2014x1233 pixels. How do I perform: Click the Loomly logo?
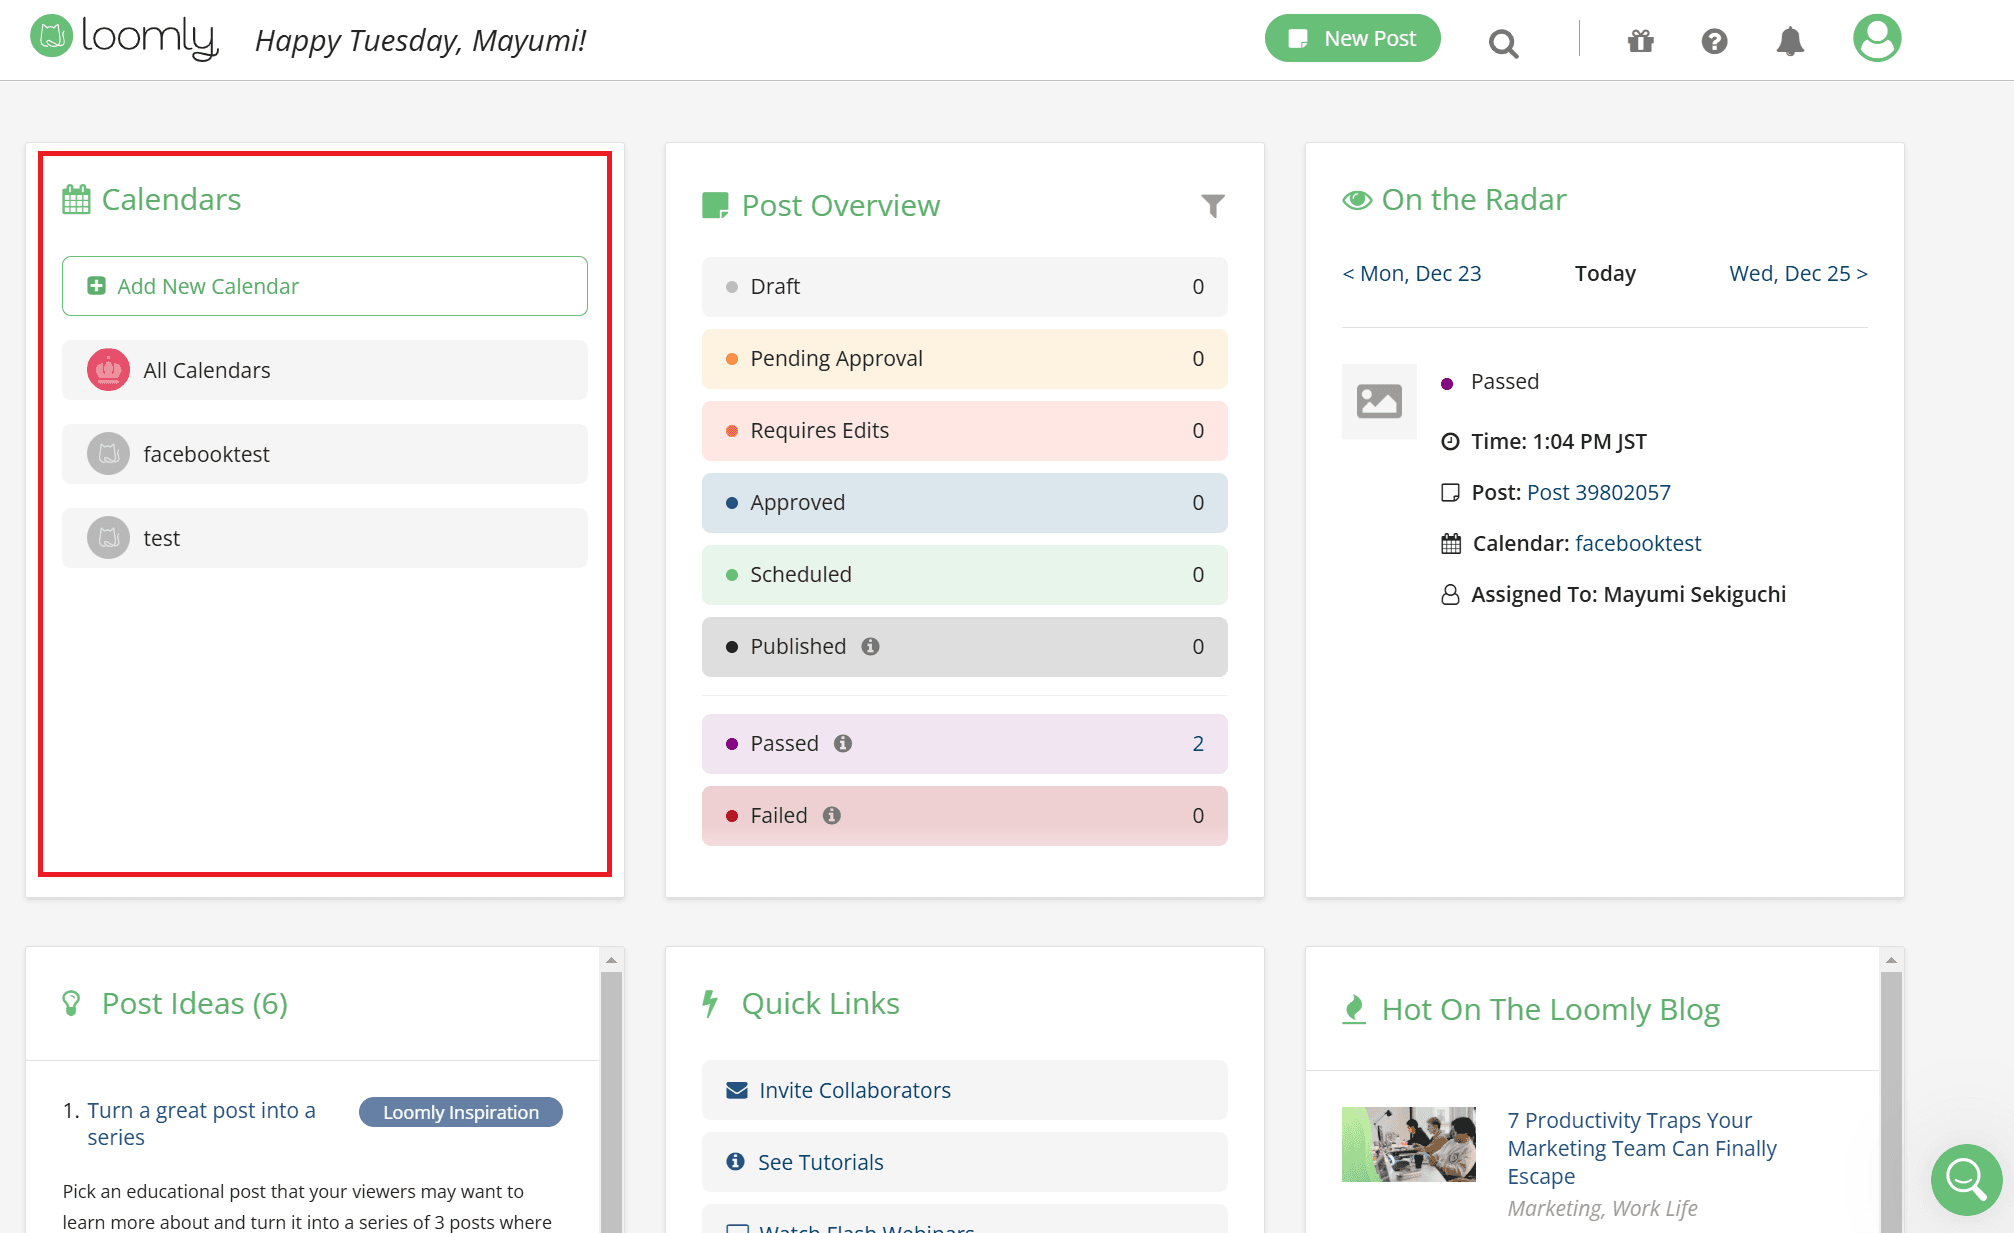(124, 38)
